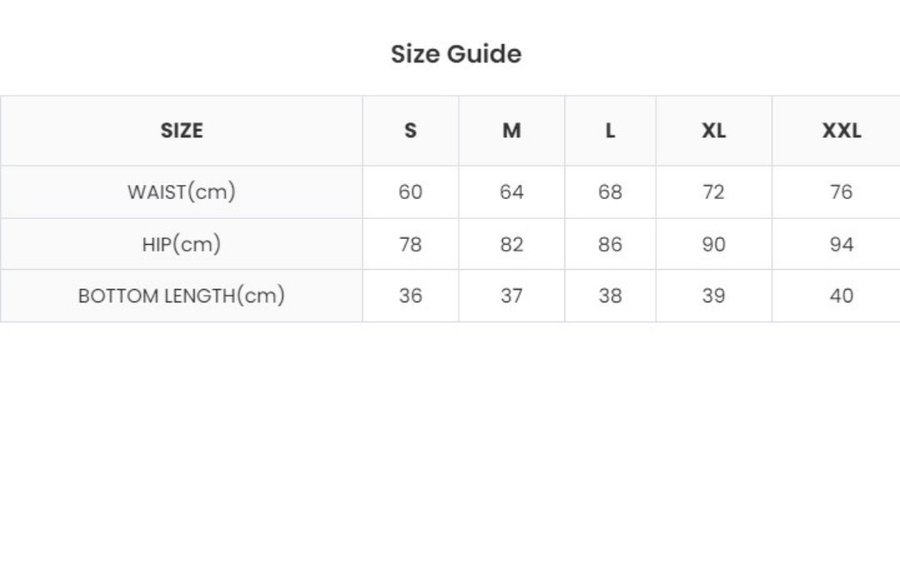This screenshot has width=900, height=563.
Task: Select the BOTTOM LENGTH(cm) row label
Action: pyautogui.click(x=181, y=296)
